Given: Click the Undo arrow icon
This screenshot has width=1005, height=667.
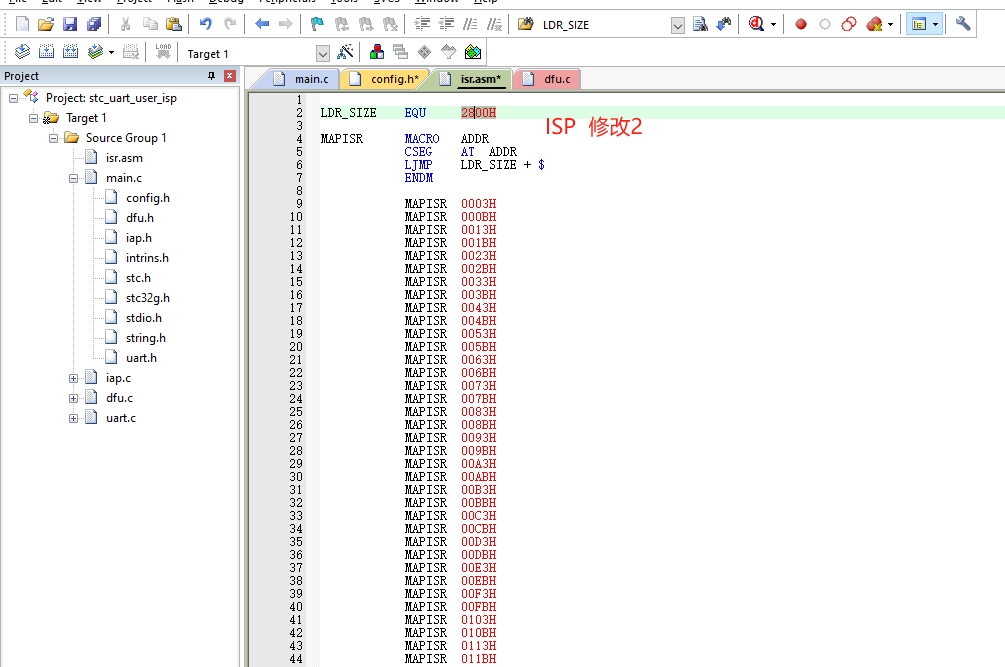Looking at the screenshot, I should 205,24.
